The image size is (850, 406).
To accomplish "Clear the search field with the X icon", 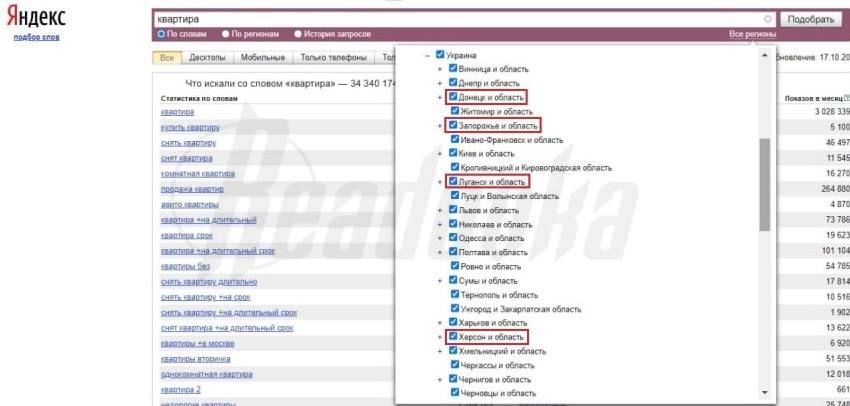I will coord(767,19).
